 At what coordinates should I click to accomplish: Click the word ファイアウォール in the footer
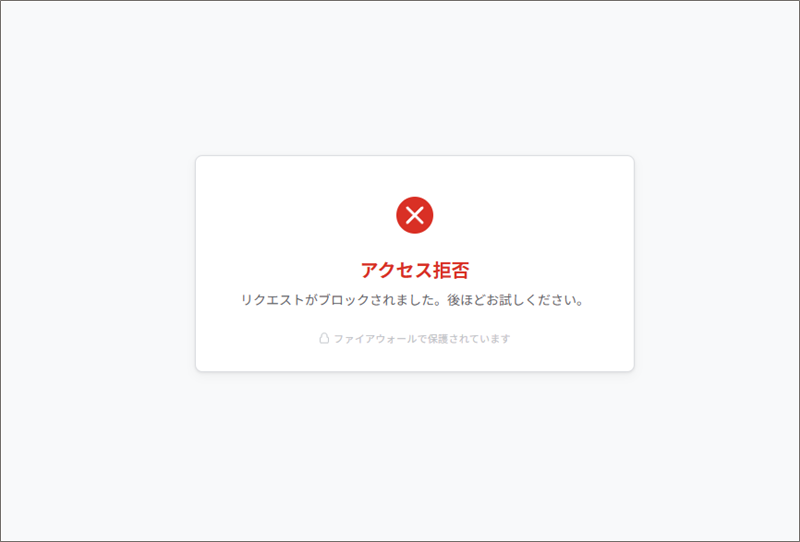point(375,338)
